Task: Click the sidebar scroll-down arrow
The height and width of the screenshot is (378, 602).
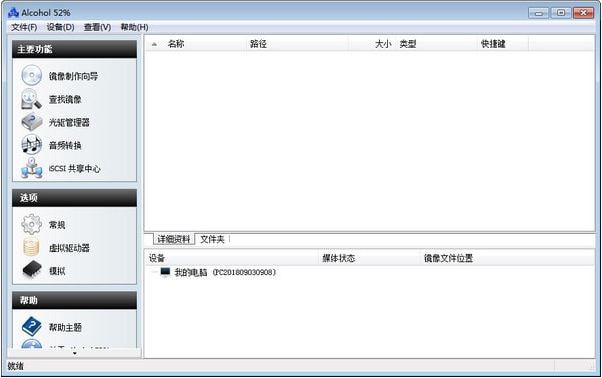Action: point(74,353)
